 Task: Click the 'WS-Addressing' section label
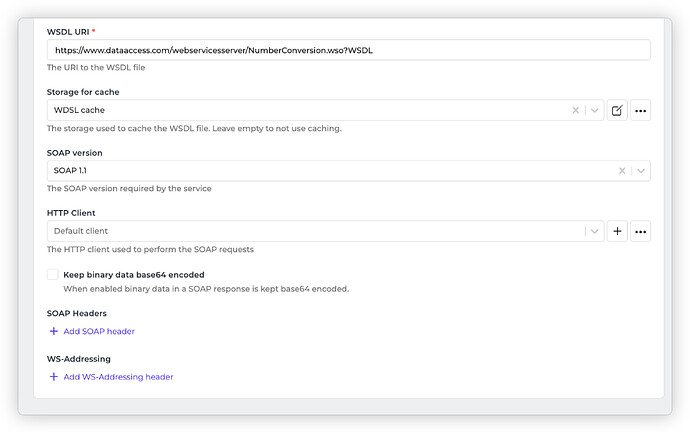click(79, 359)
